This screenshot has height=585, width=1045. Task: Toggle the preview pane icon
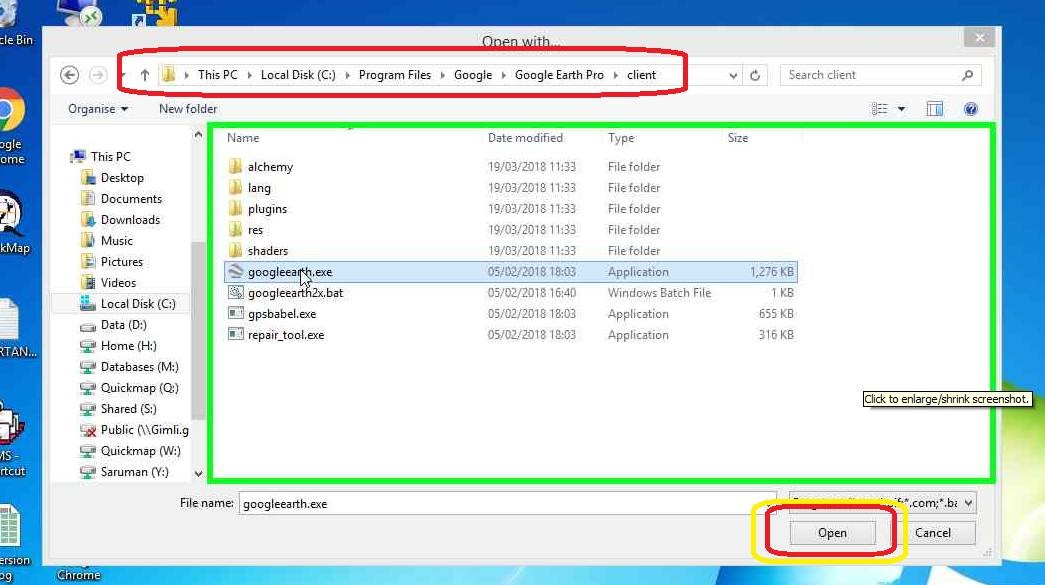click(935, 109)
